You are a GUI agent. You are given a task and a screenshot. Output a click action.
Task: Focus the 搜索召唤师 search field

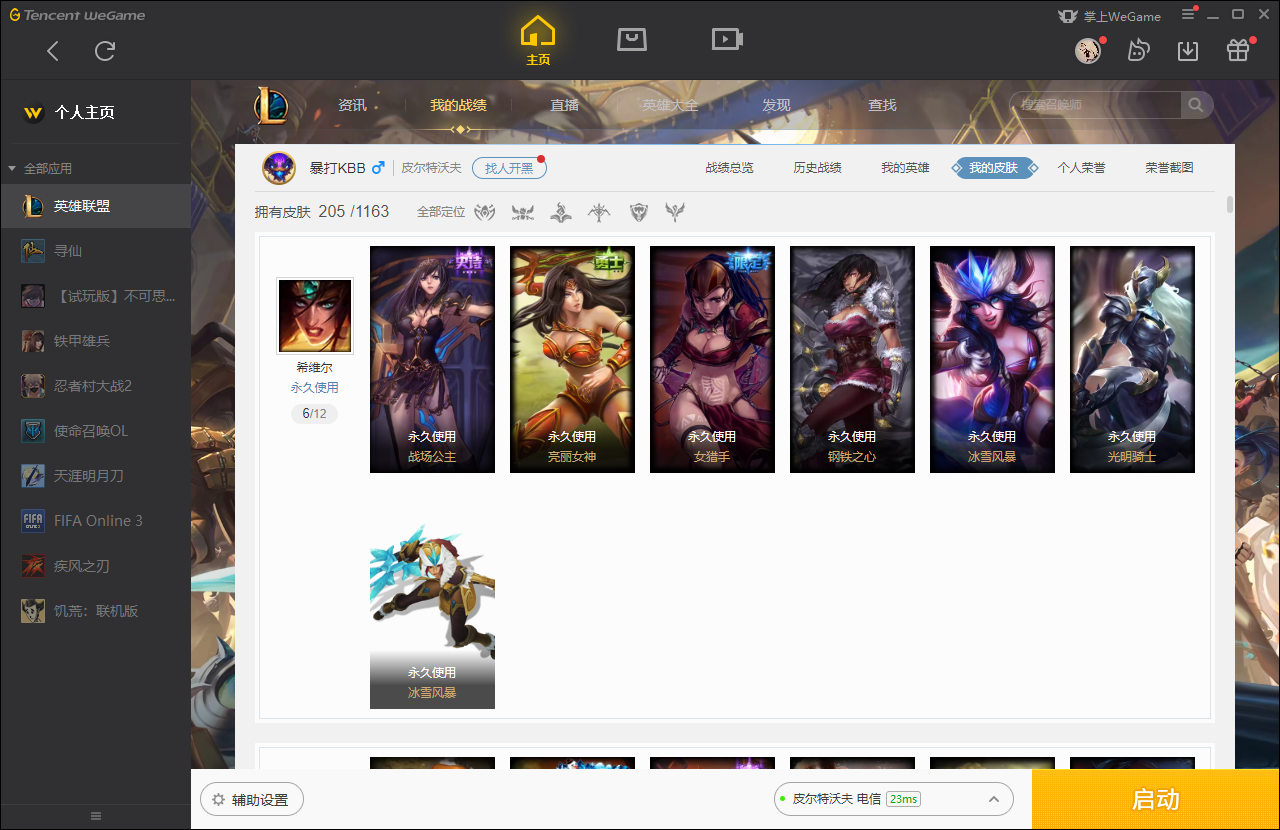tap(1096, 105)
